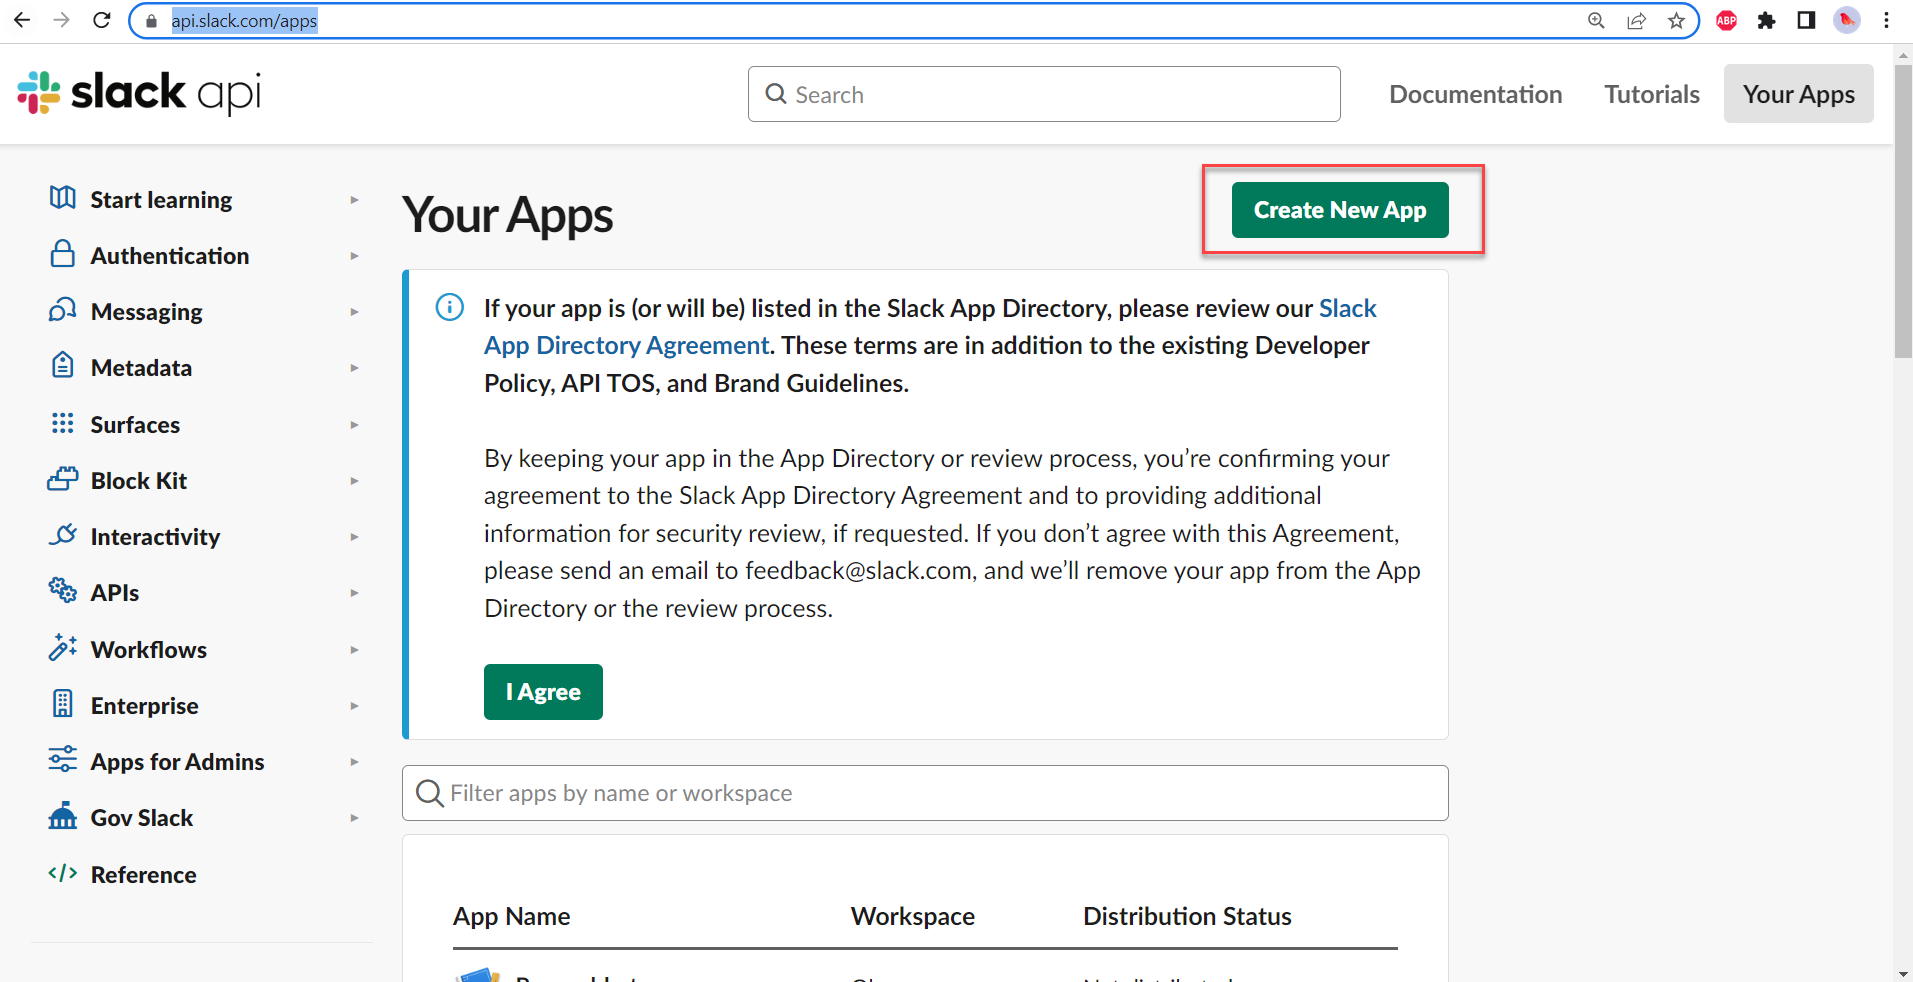This screenshot has width=1913, height=982.
Task: Open browser zoom magnifier icon
Action: point(1597,21)
